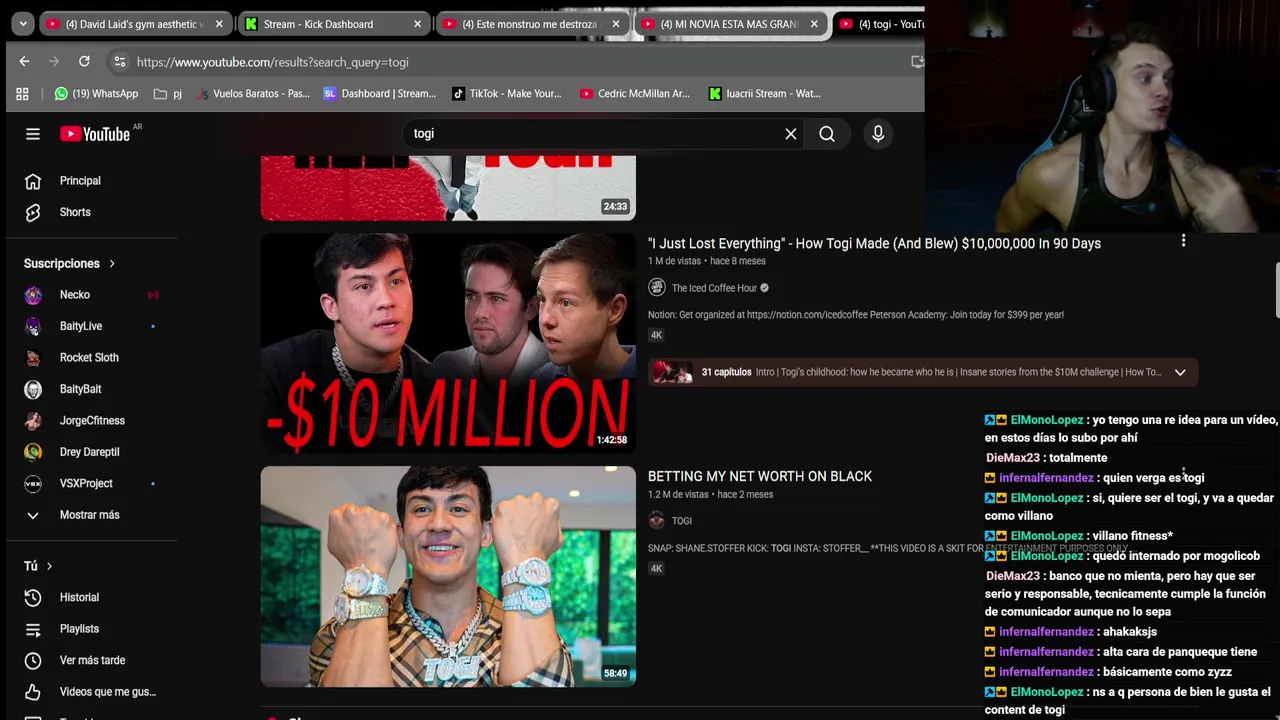Visit The Iced Coffee Hour channel

pos(714,288)
